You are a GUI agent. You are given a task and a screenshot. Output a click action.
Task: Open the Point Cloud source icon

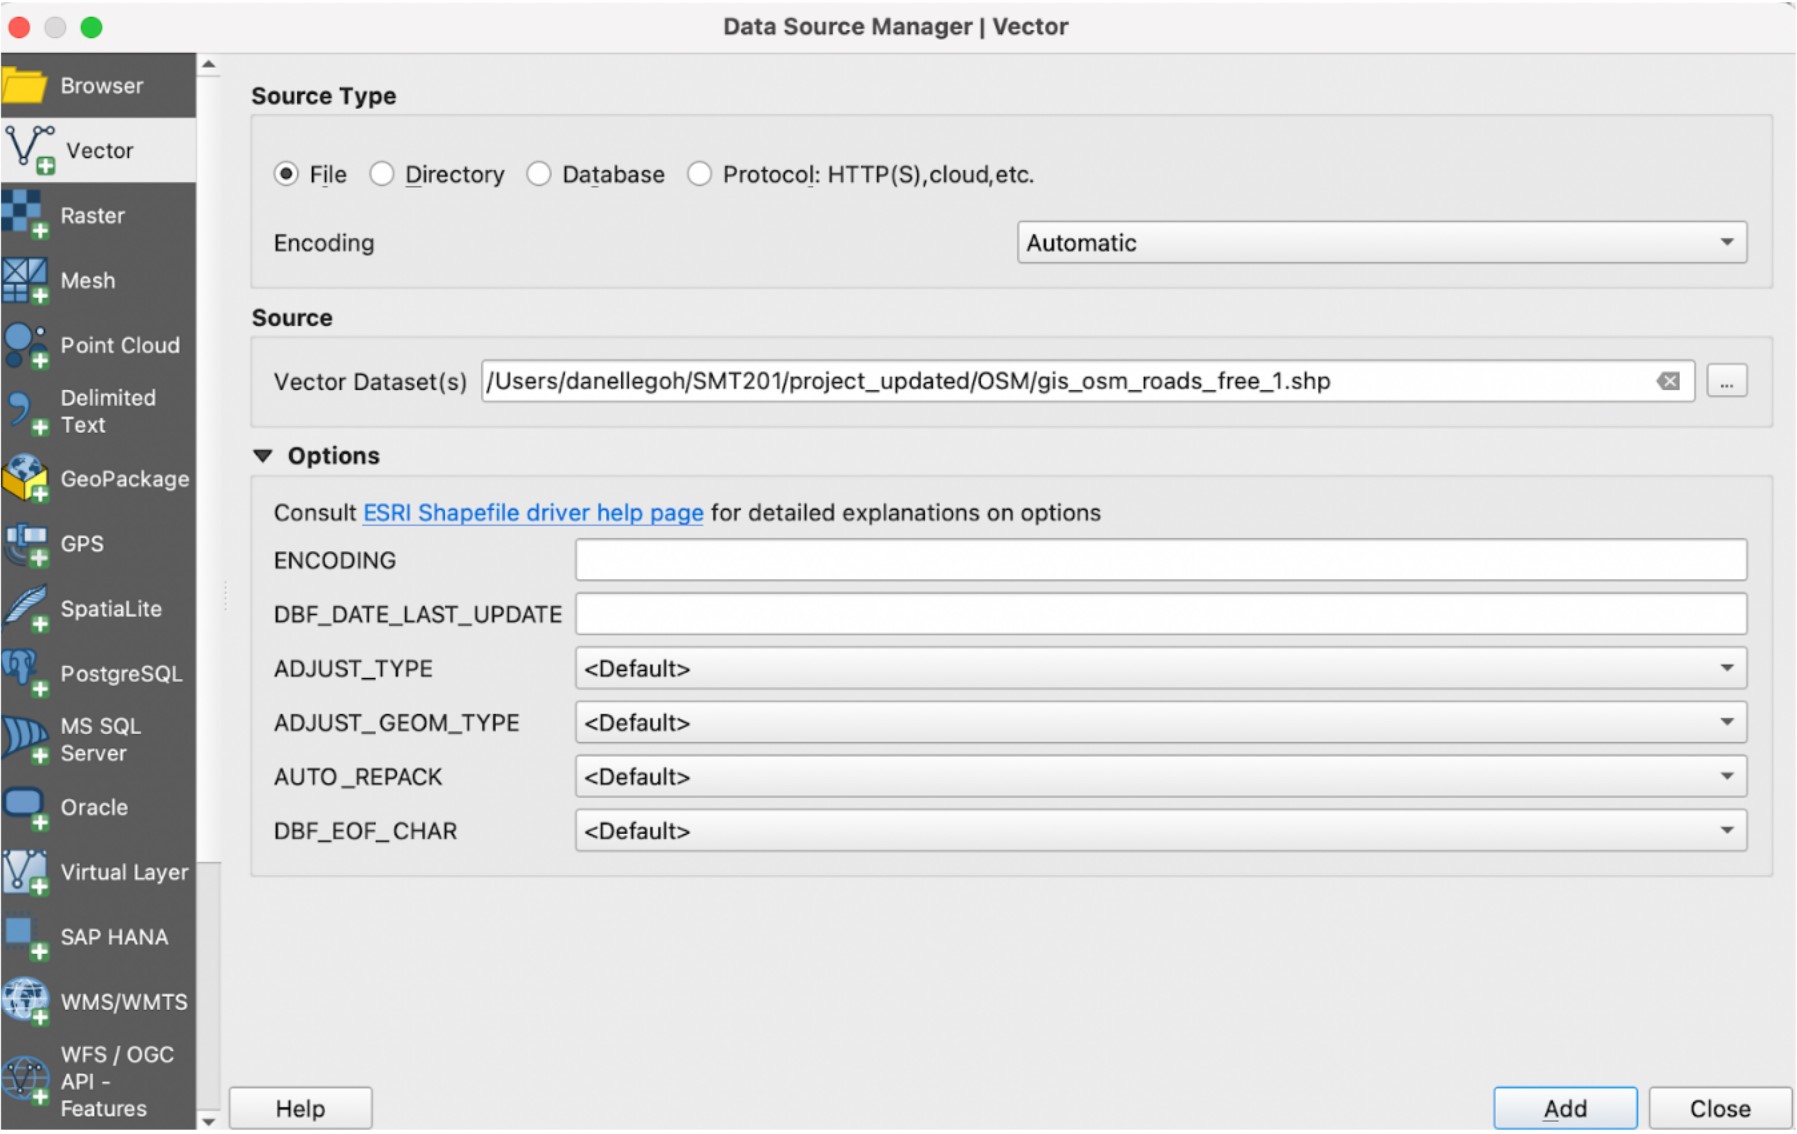coord(25,345)
